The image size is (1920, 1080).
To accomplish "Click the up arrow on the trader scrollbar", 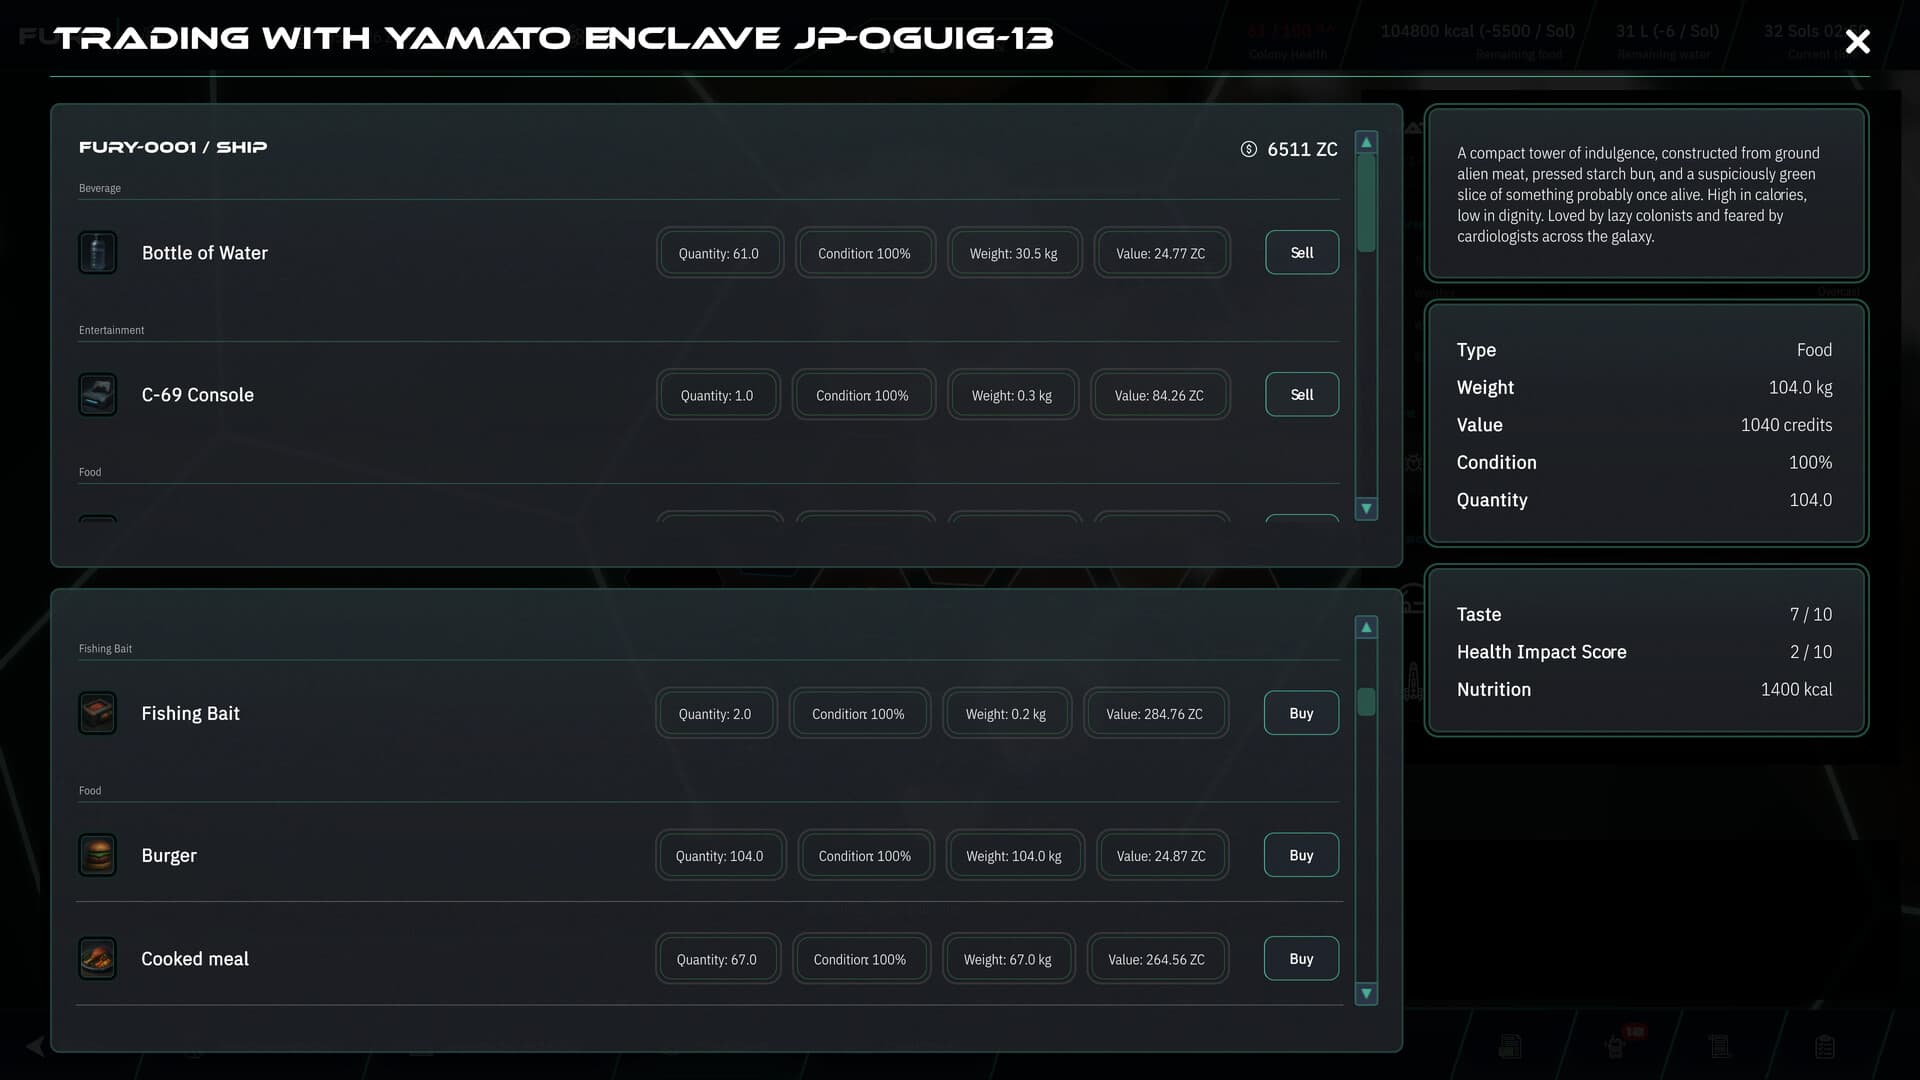I will 1365,625.
